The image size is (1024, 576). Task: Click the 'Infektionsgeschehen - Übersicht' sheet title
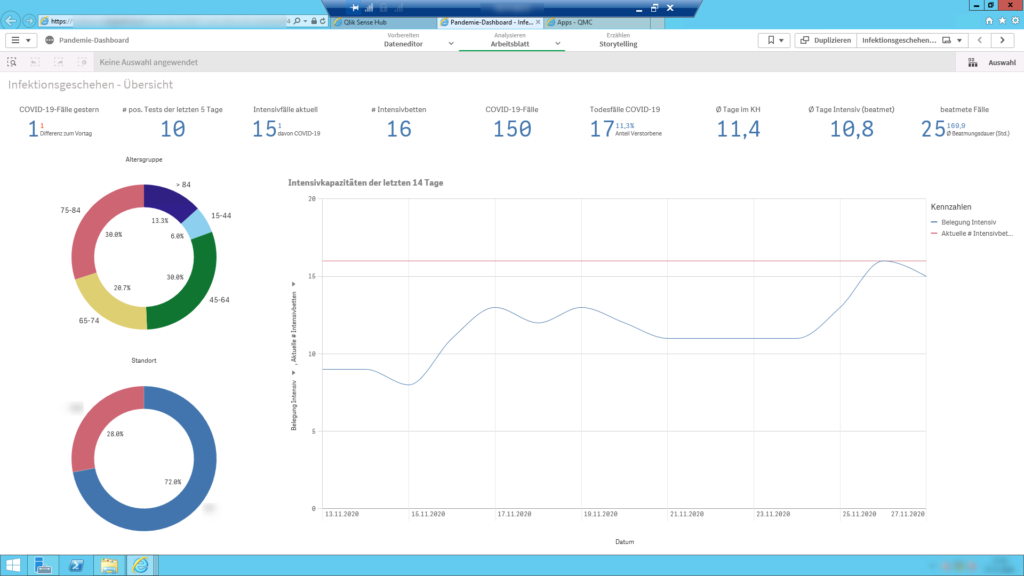pyautogui.click(x=91, y=85)
